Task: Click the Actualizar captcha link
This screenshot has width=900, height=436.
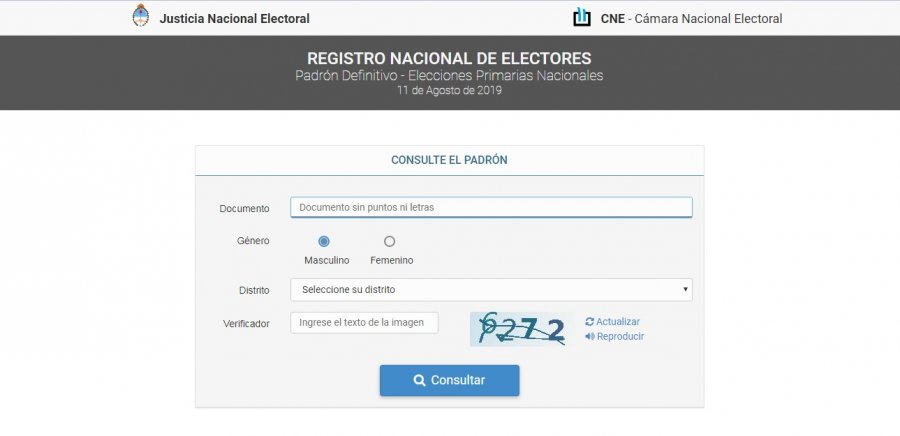Action: (617, 322)
